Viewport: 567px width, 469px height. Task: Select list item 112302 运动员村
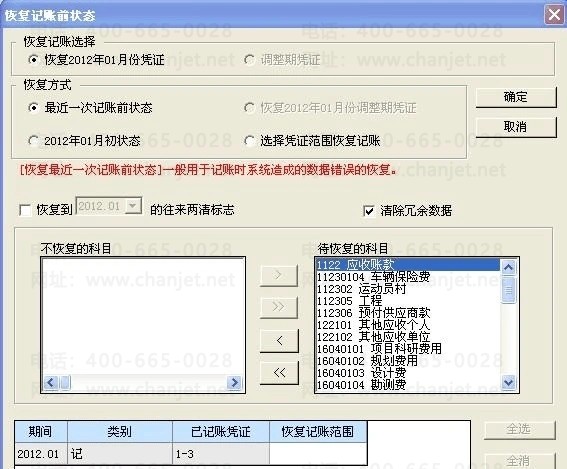click(x=408, y=289)
